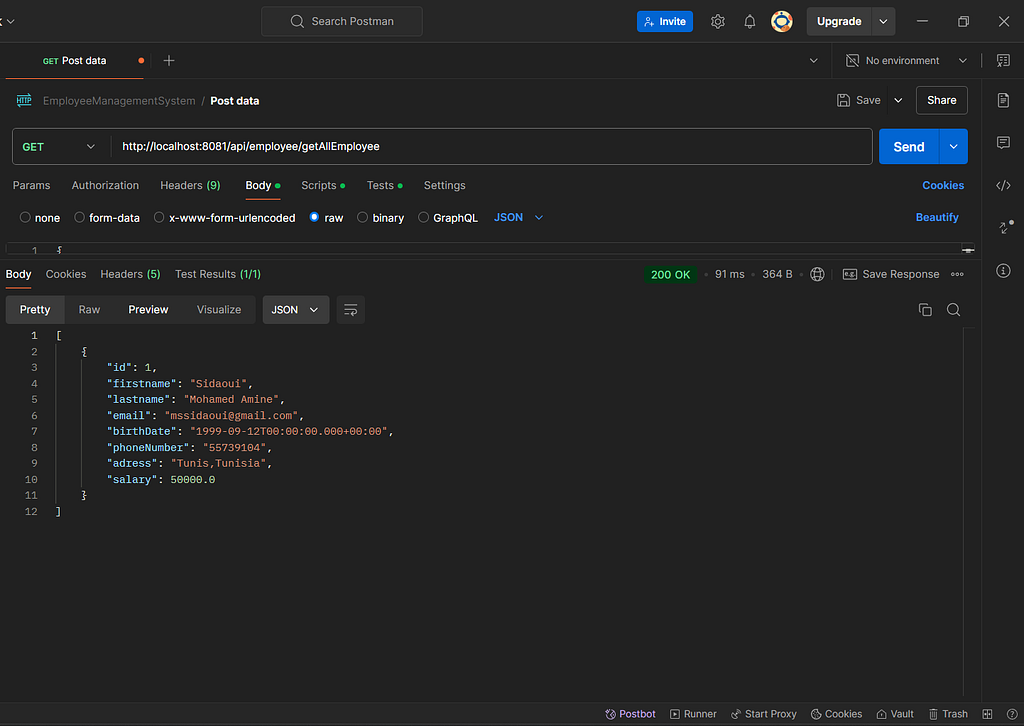Viewport: 1024px width, 726px height.
Task: Open the workspace chevron in the title bar
Action: [8, 22]
